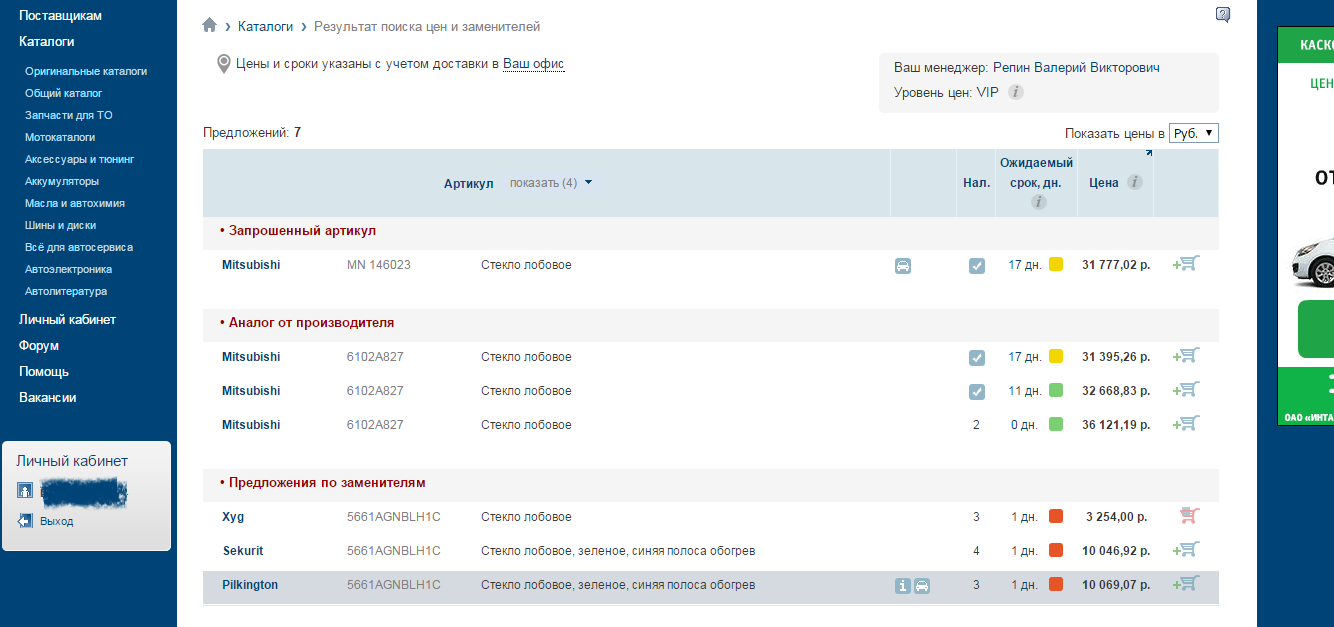
Task: Open info icon under expected delivery time header
Action: (1038, 202)
